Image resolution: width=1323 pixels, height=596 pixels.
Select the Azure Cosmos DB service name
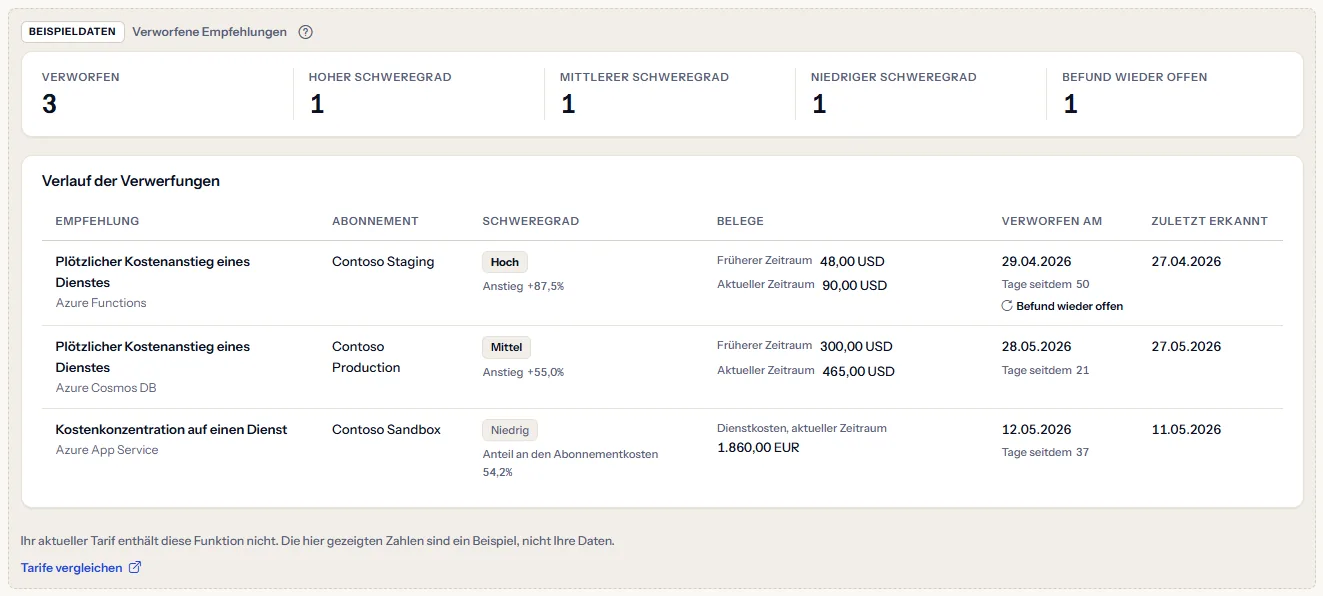106,388
